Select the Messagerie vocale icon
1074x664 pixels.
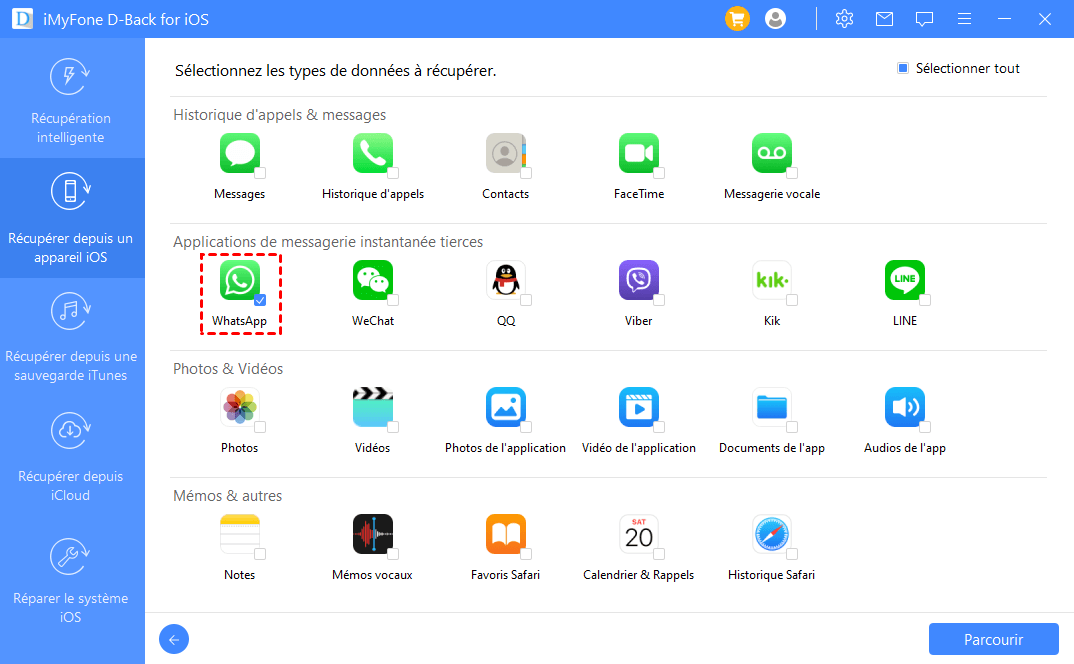click(771, 154)
